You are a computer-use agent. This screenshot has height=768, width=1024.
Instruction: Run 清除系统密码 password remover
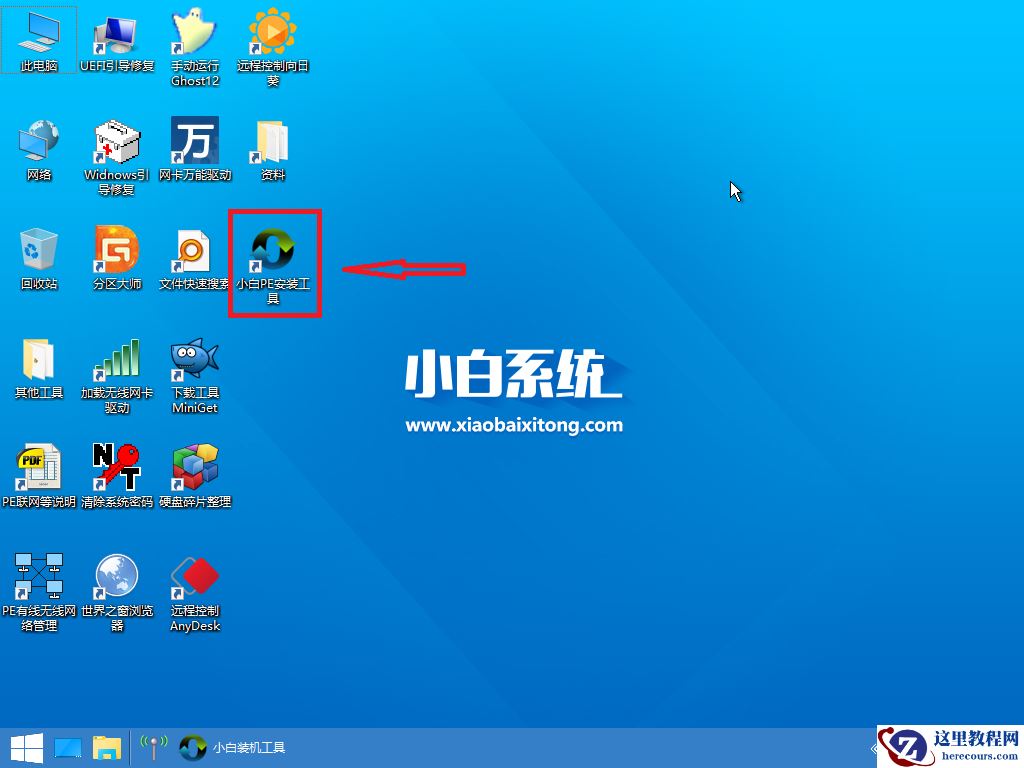coord(117,470)
